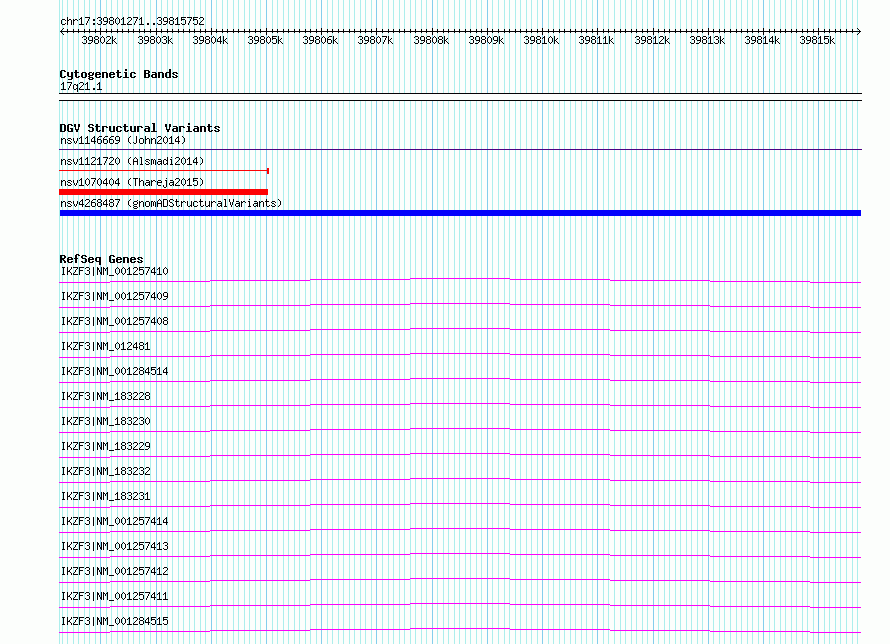Select the DGV Structural Variants track title
Viewport: 890px width, 644px height.
point(140,128)
